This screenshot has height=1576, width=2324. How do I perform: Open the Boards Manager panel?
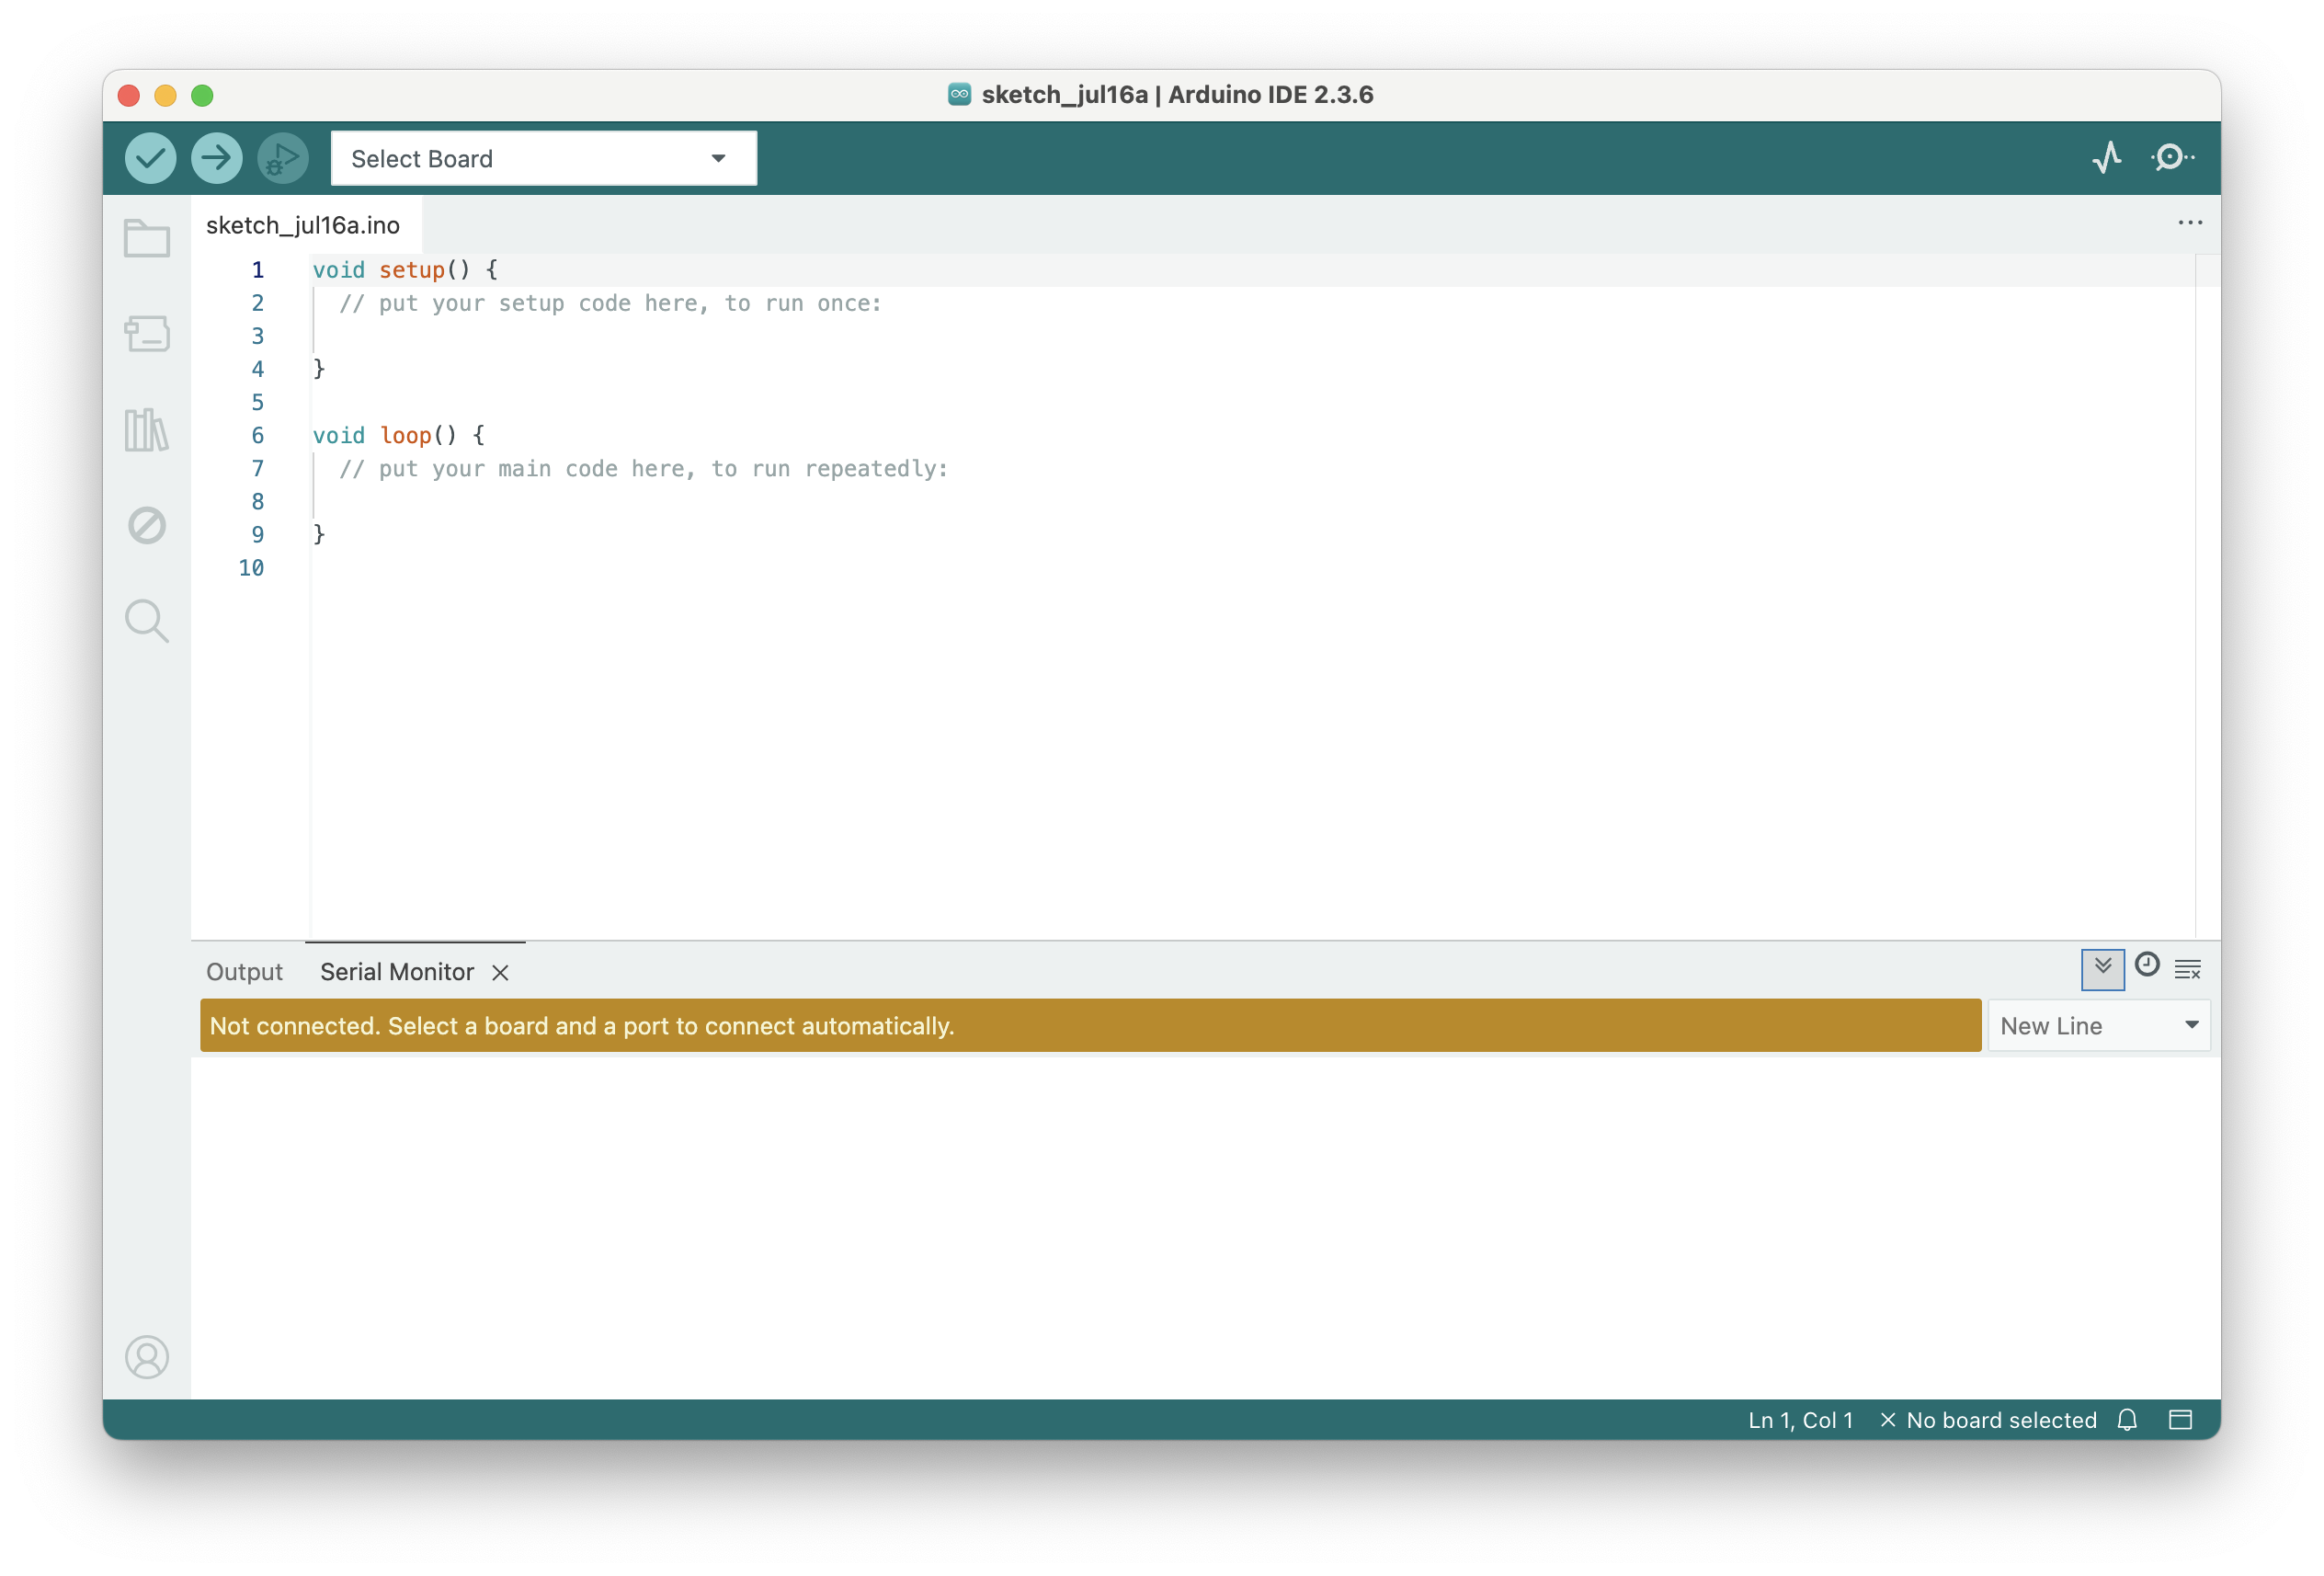[147, 334]
